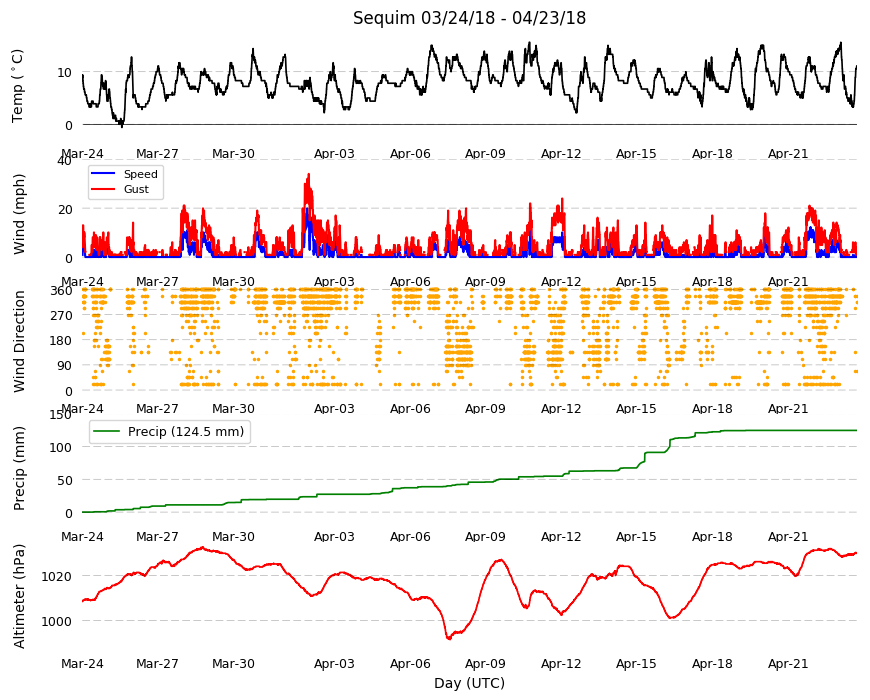Click the Precip (124.5 mm) legend text
The height and width of the screenshot is (700, 870).
(186, 432)
